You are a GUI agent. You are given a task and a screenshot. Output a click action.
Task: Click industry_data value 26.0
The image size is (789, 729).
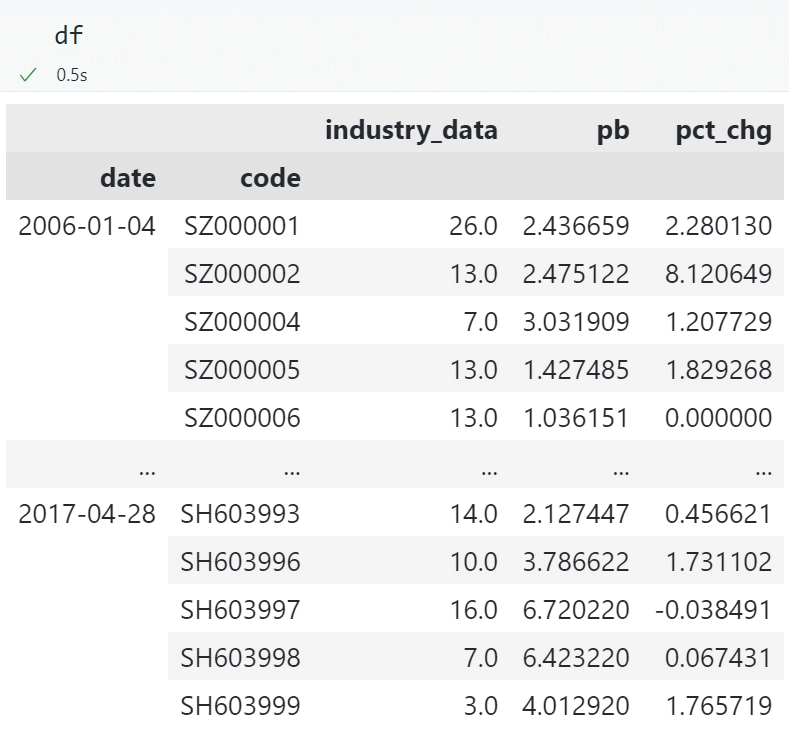tap(473, 226)
